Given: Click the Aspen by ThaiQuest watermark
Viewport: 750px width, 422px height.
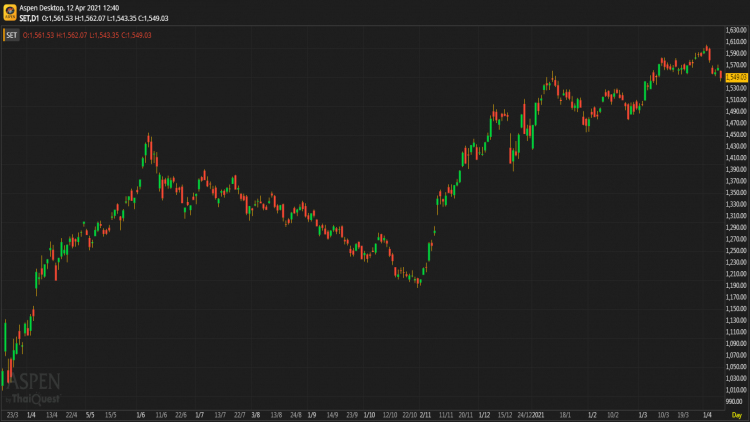Looking at the screenshot, I should coord(33,389).
